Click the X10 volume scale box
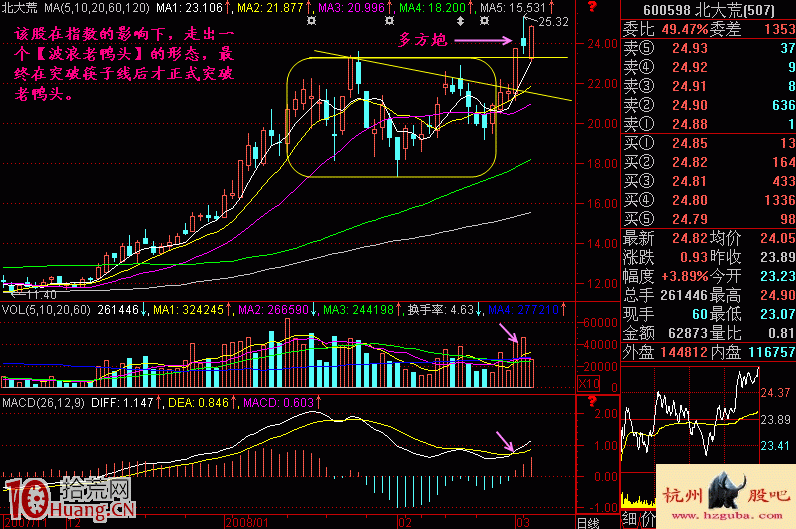 pos(589,383)
